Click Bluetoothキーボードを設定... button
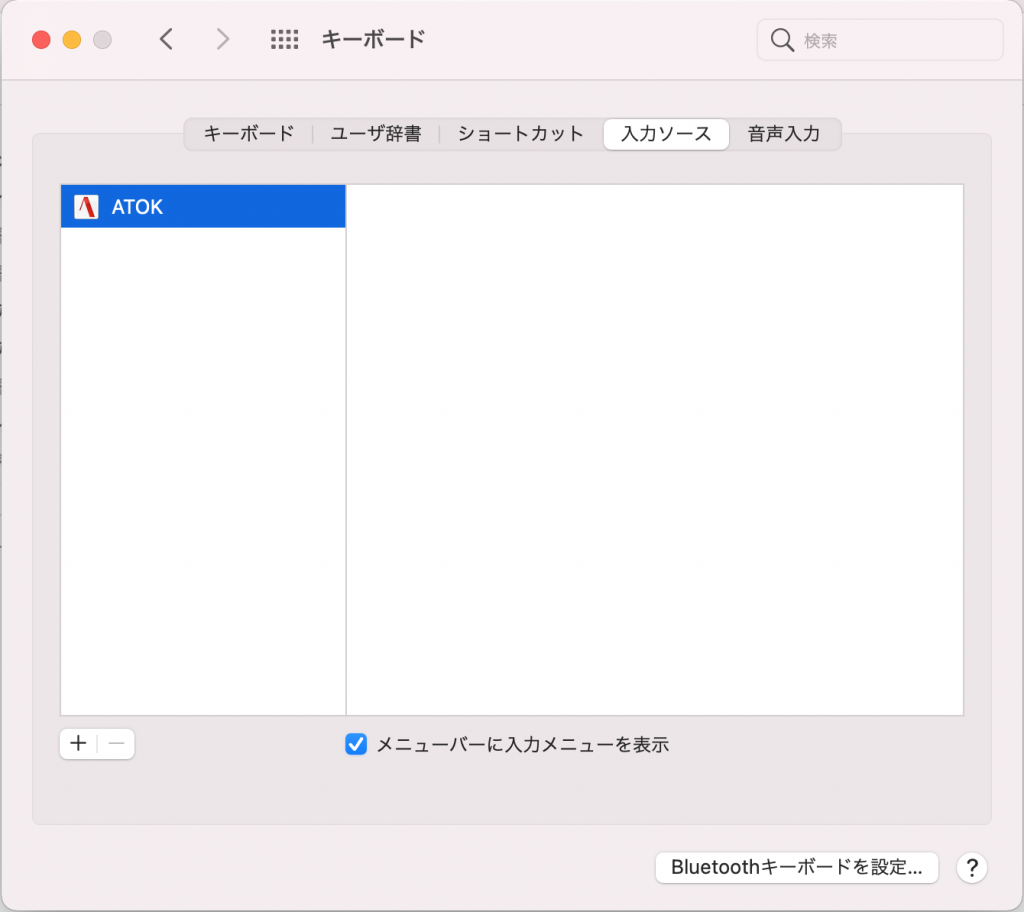The height and width of the screenshot is (912, 1024). (x=797, y=868)
